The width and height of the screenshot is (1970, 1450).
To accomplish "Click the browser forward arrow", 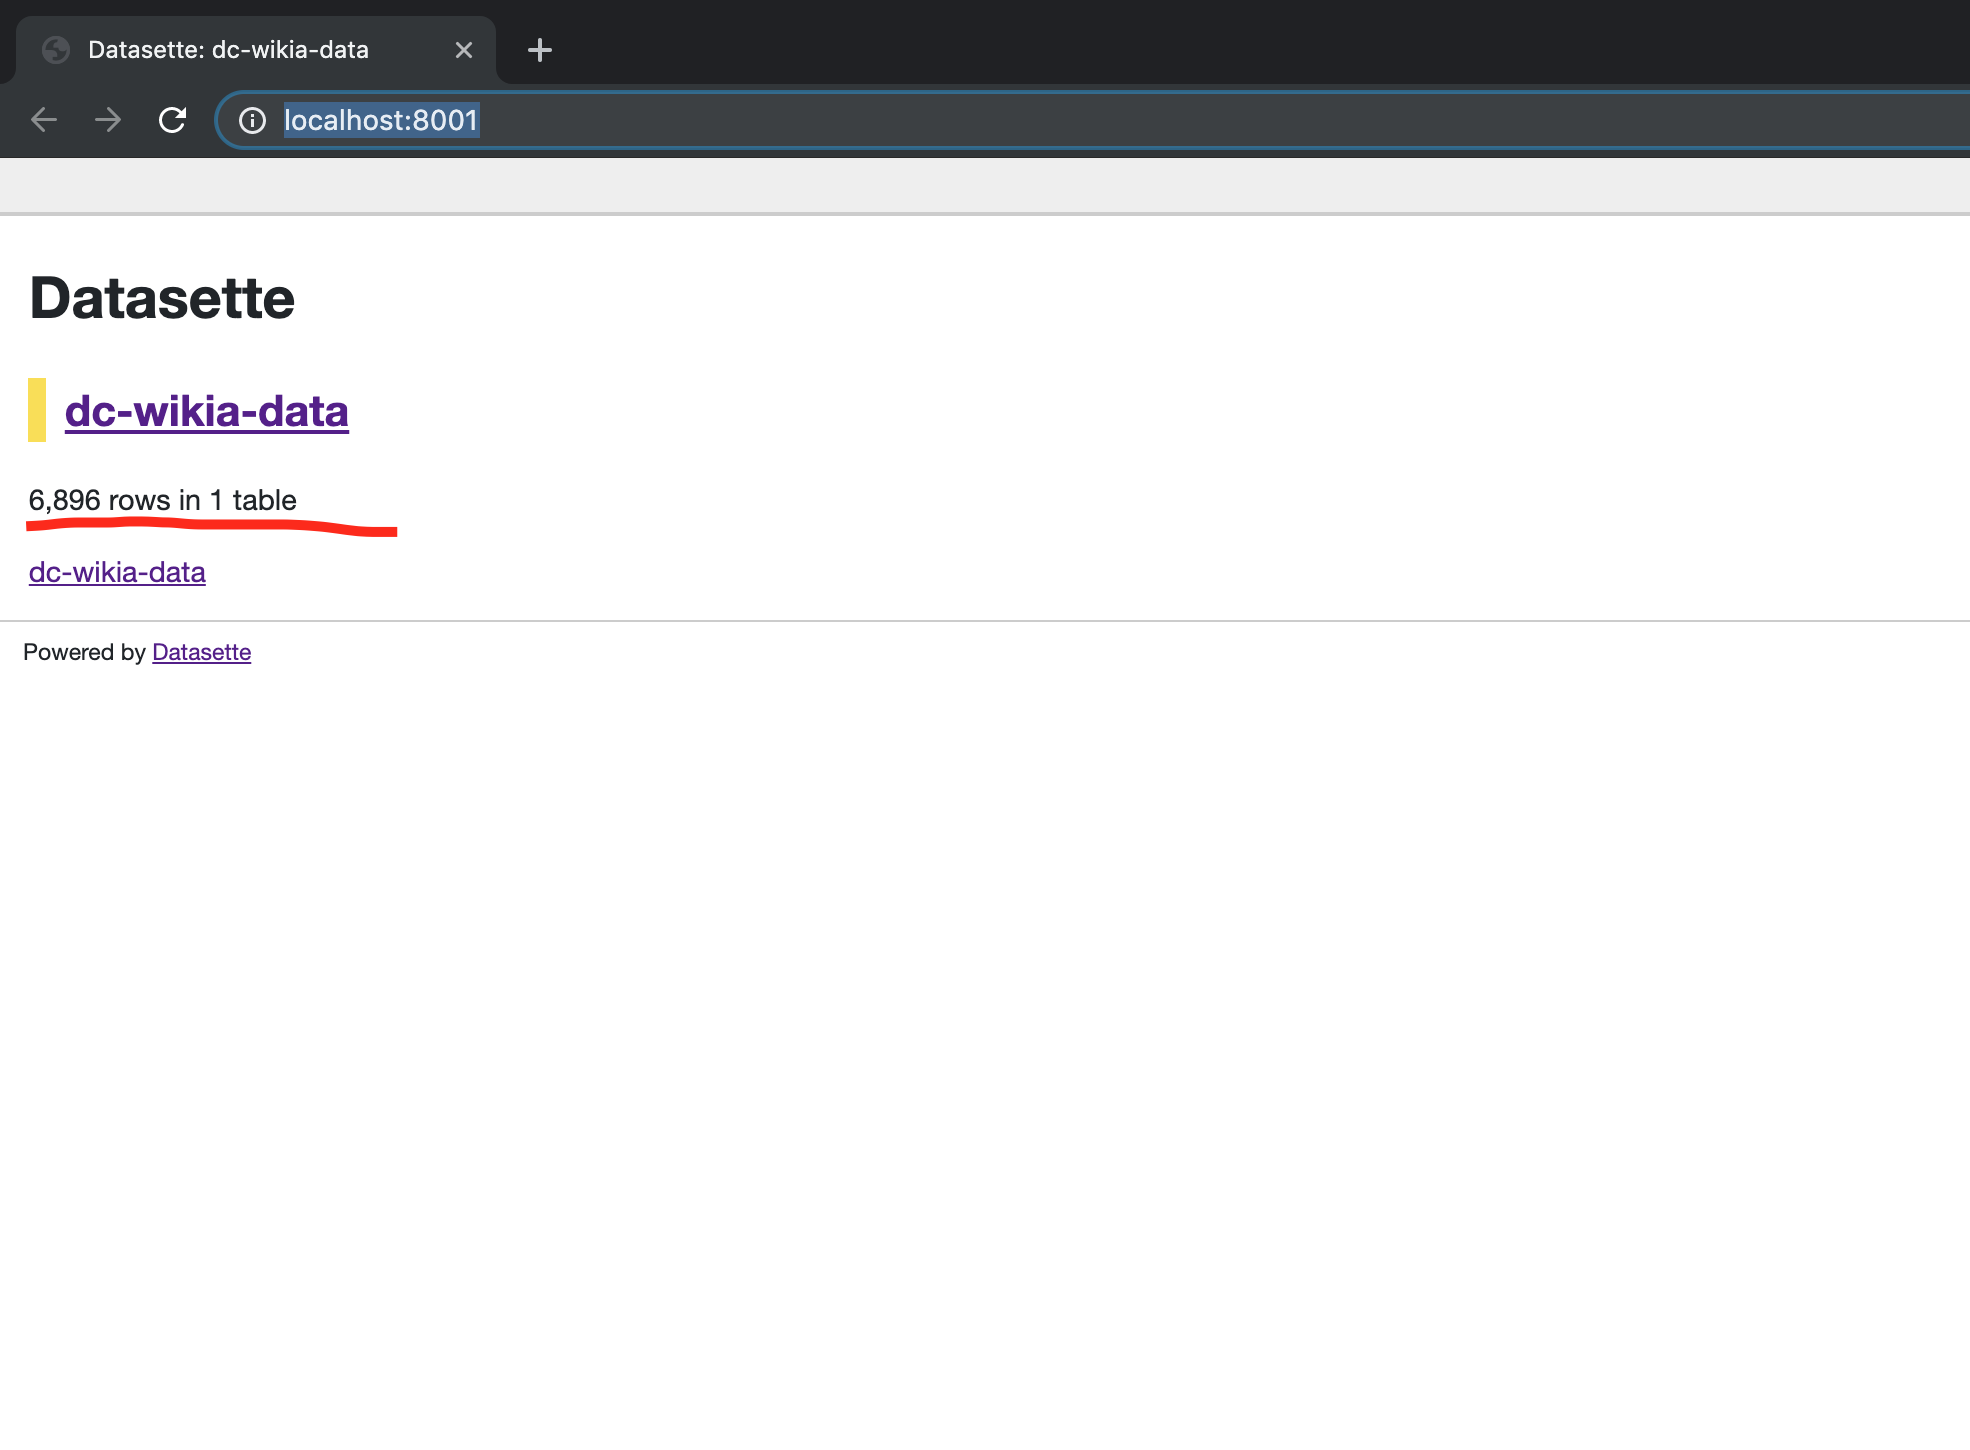I will click(108, 120).
